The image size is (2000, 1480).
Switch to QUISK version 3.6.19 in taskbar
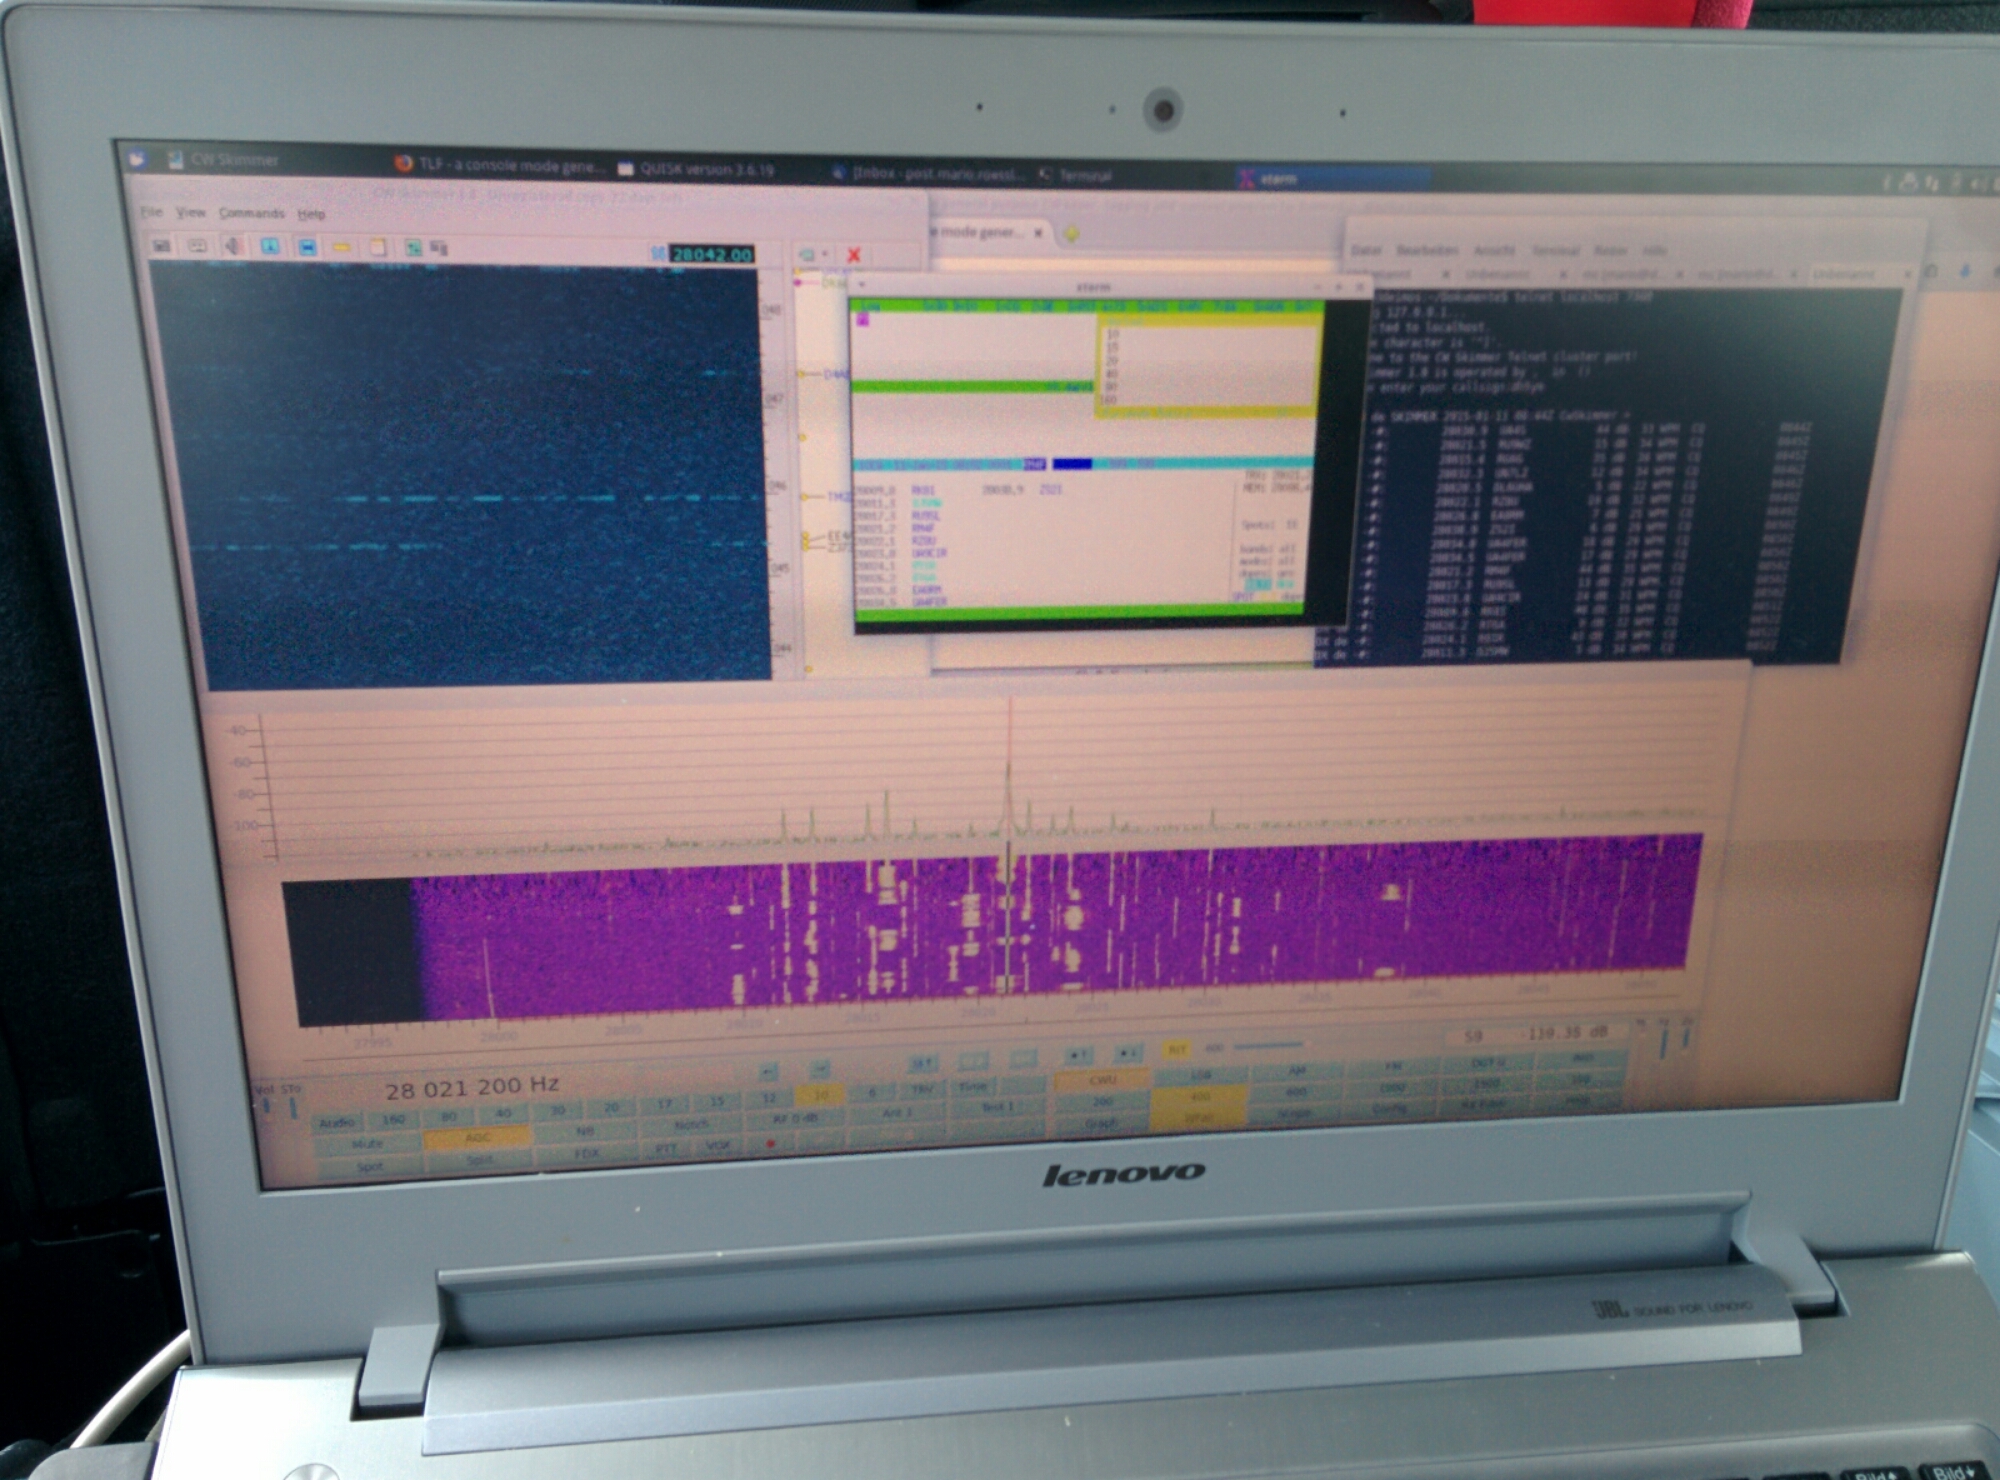coord(696,169)
